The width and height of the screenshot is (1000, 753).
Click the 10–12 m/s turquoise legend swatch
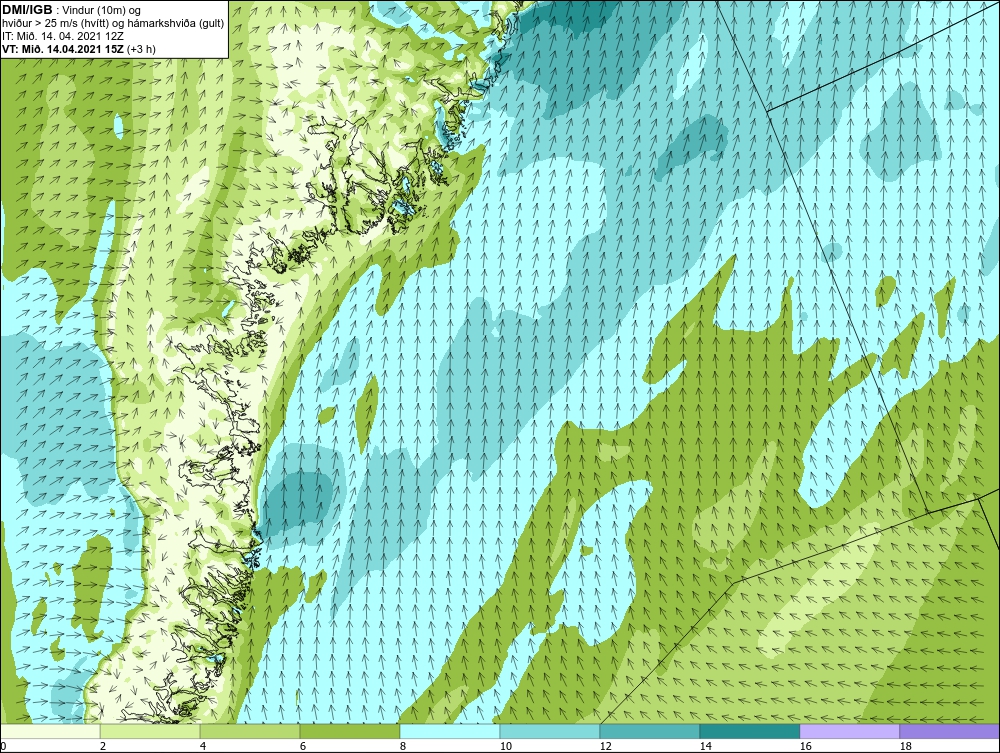[550, 732]
